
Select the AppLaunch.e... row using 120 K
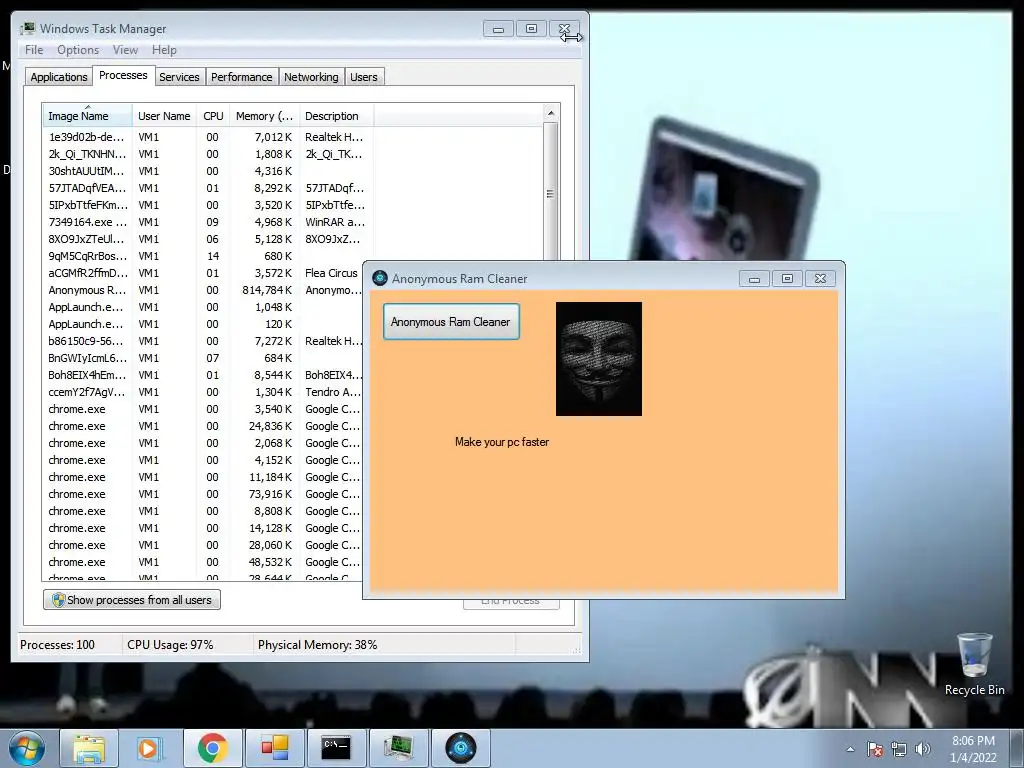tap(202, 324)
